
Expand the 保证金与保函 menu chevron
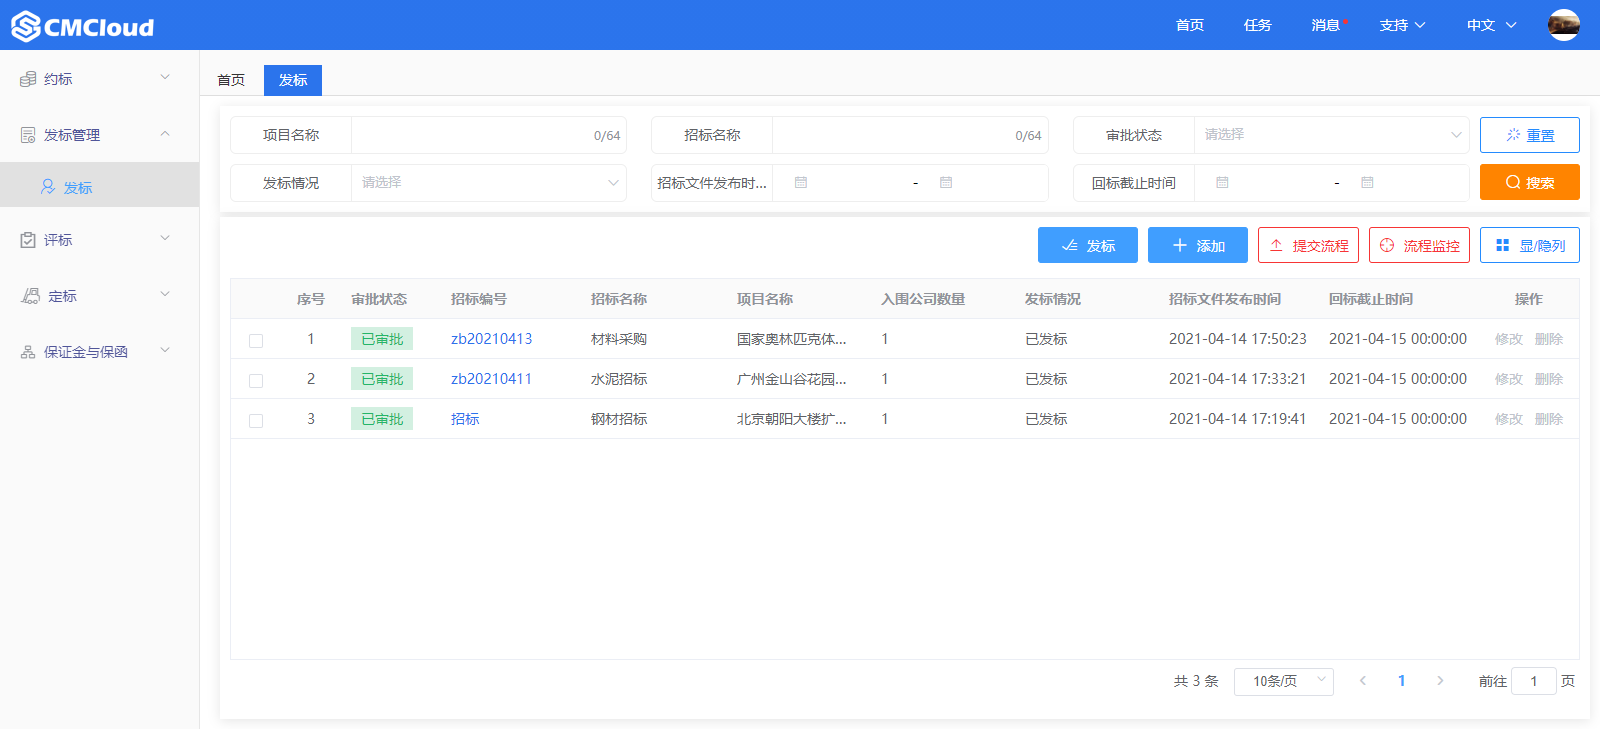click(x=165, y=350)
